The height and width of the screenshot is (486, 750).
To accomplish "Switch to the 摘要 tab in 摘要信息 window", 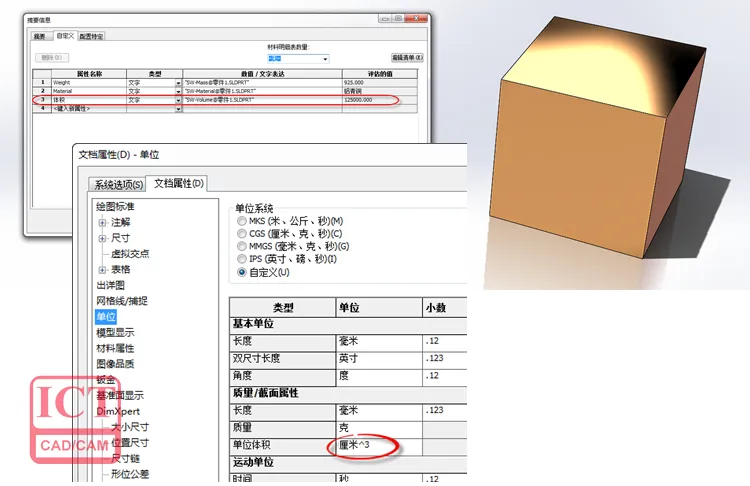I will pos(40,36).
